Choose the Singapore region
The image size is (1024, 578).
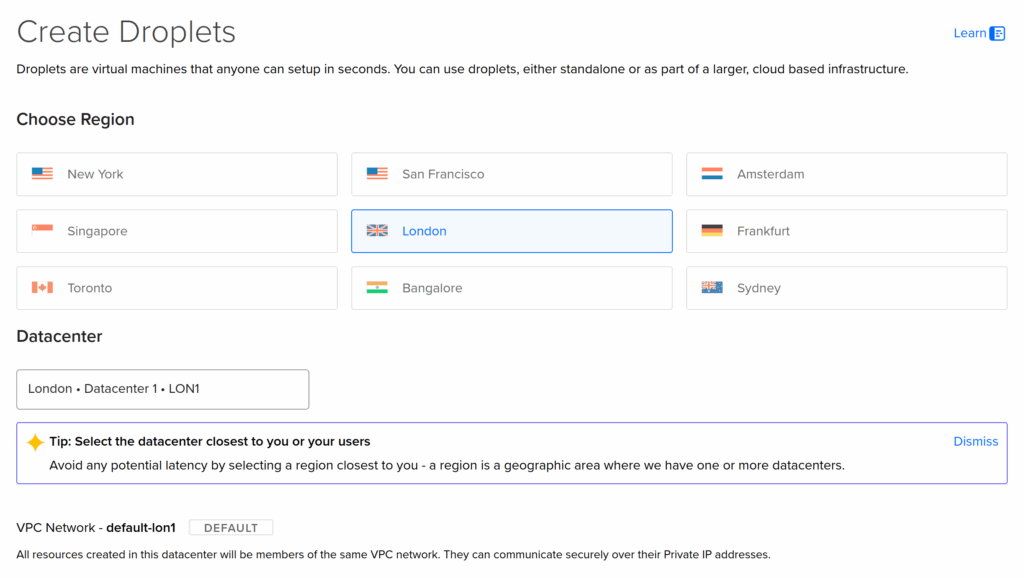(x=177, y=231)
